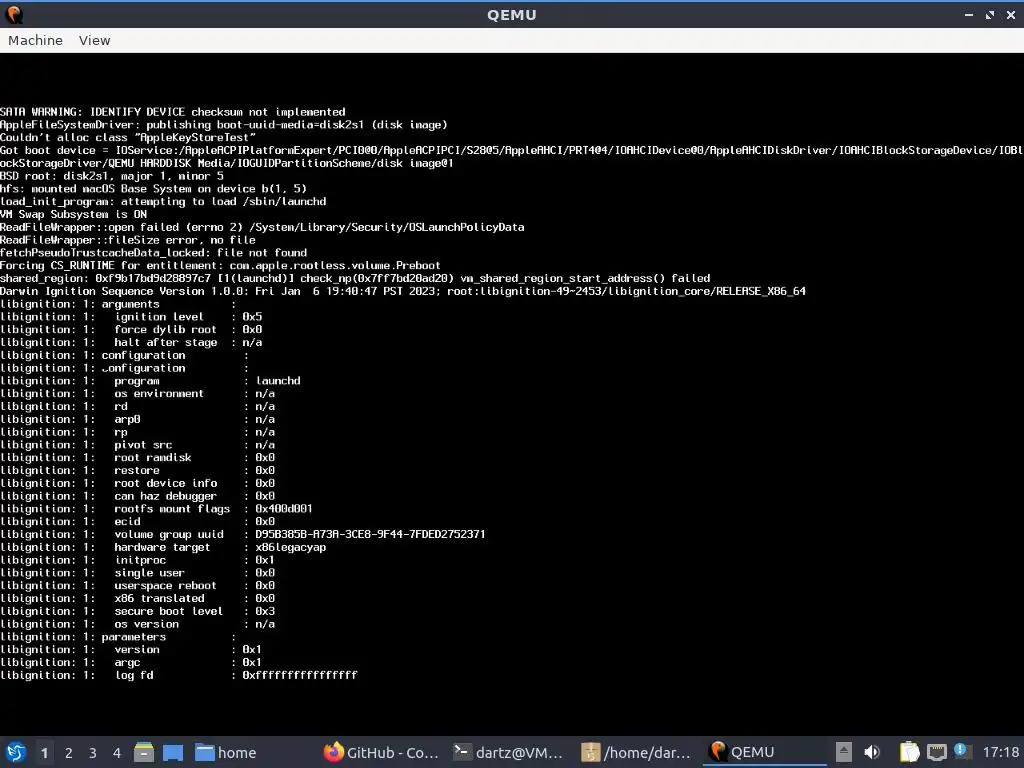Viewport: 1024px width, 768px height.
Task: Click the 'launchd' program value
Action: pyautogui.click(x=278, y=381)
